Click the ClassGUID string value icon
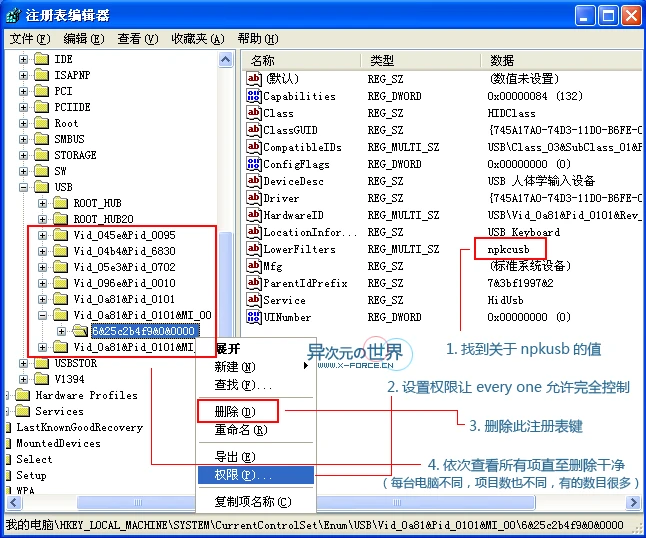The image size is (646, 538). (253, 130)
